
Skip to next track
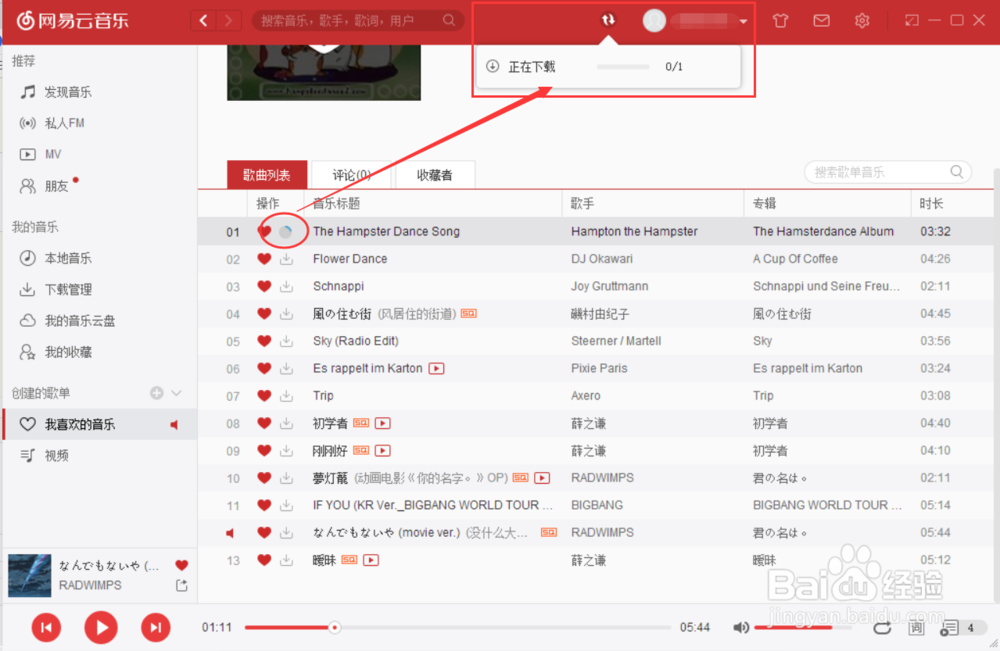click(156, 628)
